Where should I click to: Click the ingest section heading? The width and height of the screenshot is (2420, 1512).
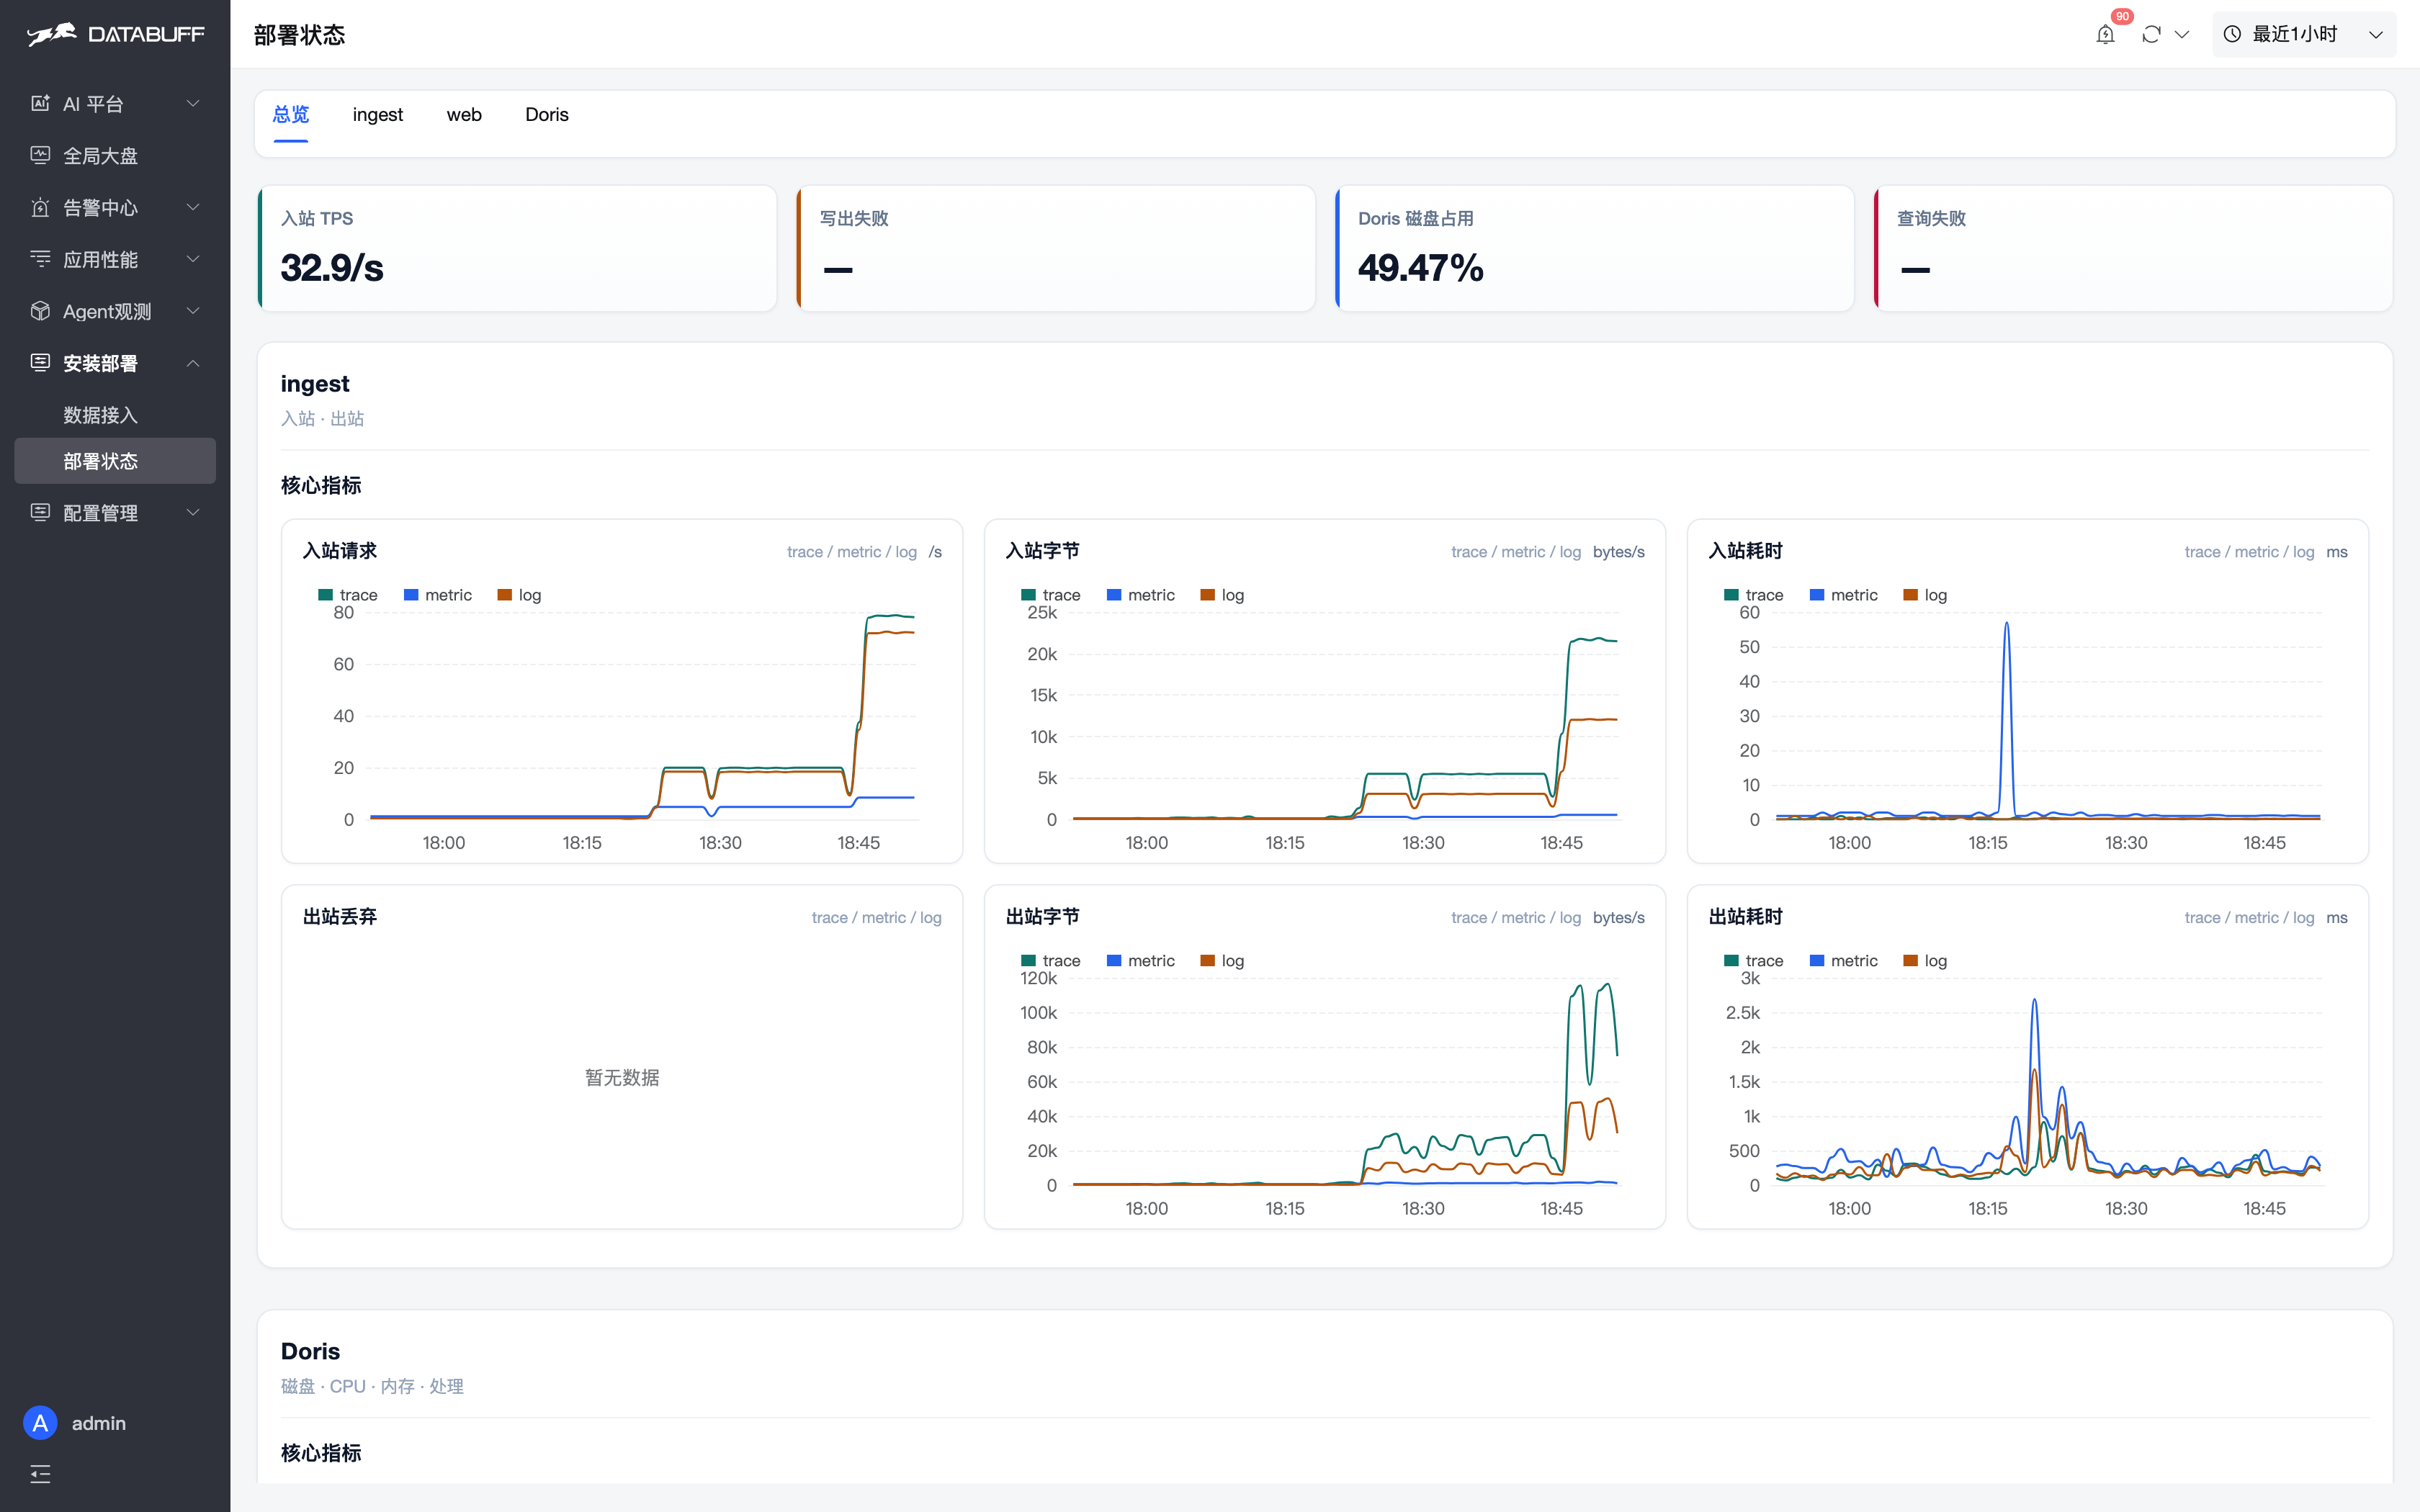pyautogui.click(x=315, y=384)
